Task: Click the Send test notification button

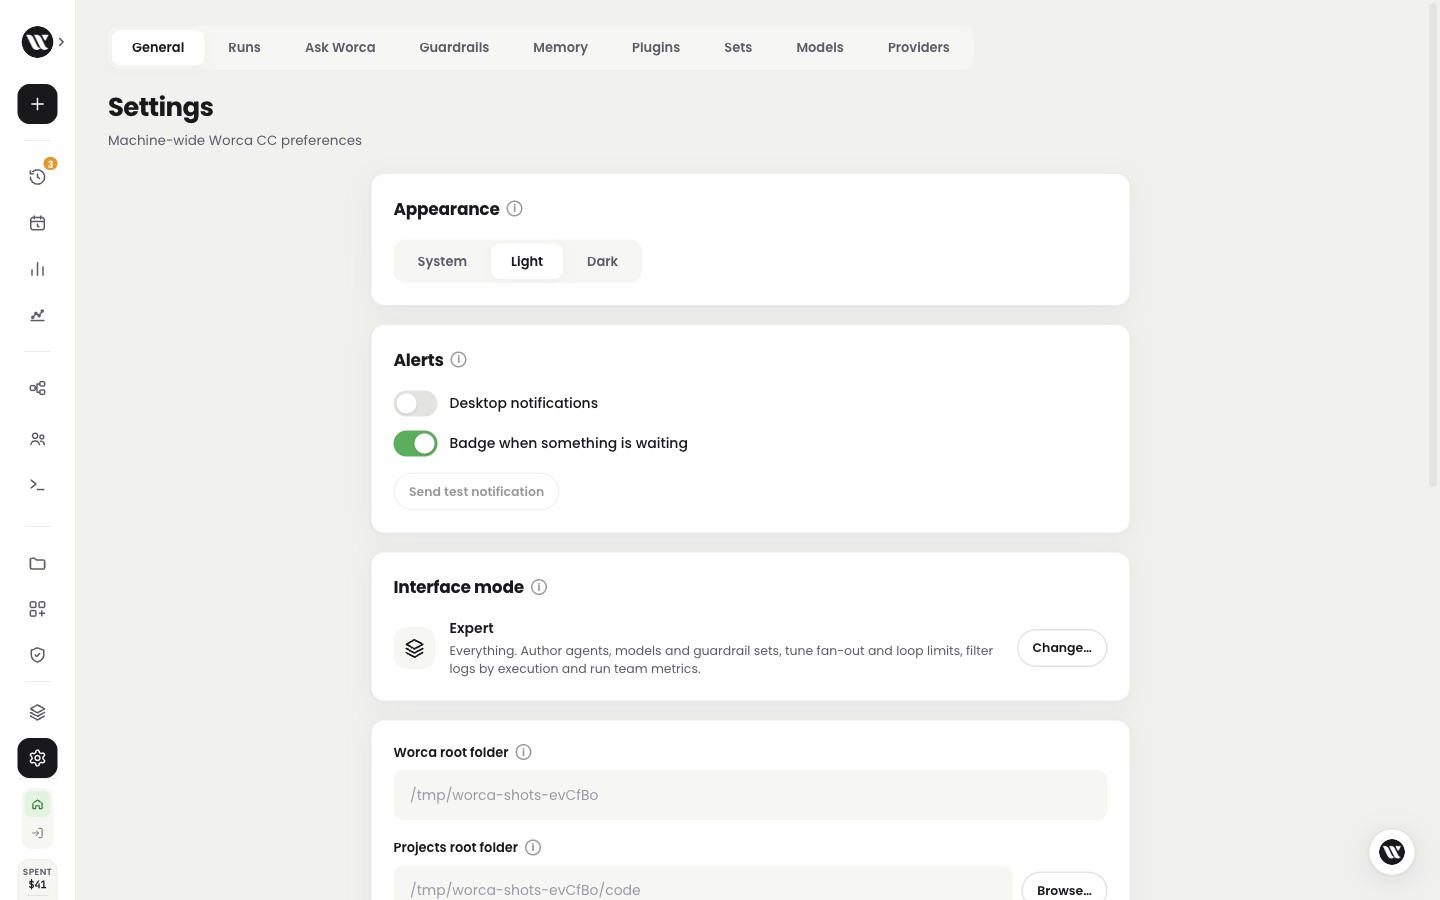Action: 476,491
